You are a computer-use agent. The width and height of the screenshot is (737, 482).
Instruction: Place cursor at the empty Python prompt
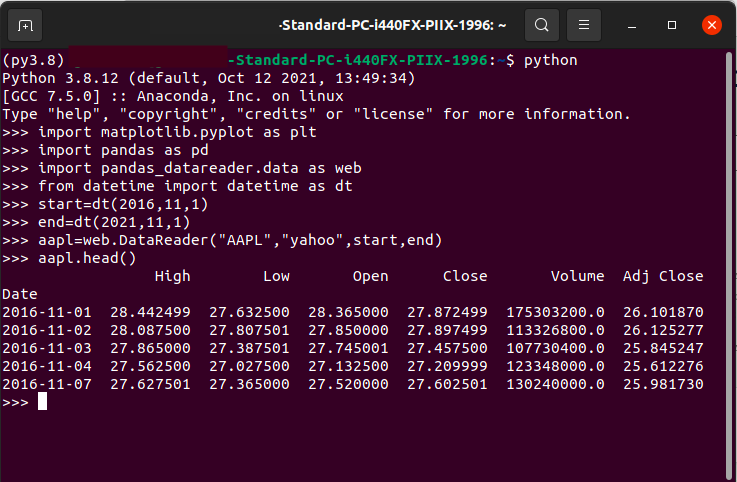tap(42, 402)
